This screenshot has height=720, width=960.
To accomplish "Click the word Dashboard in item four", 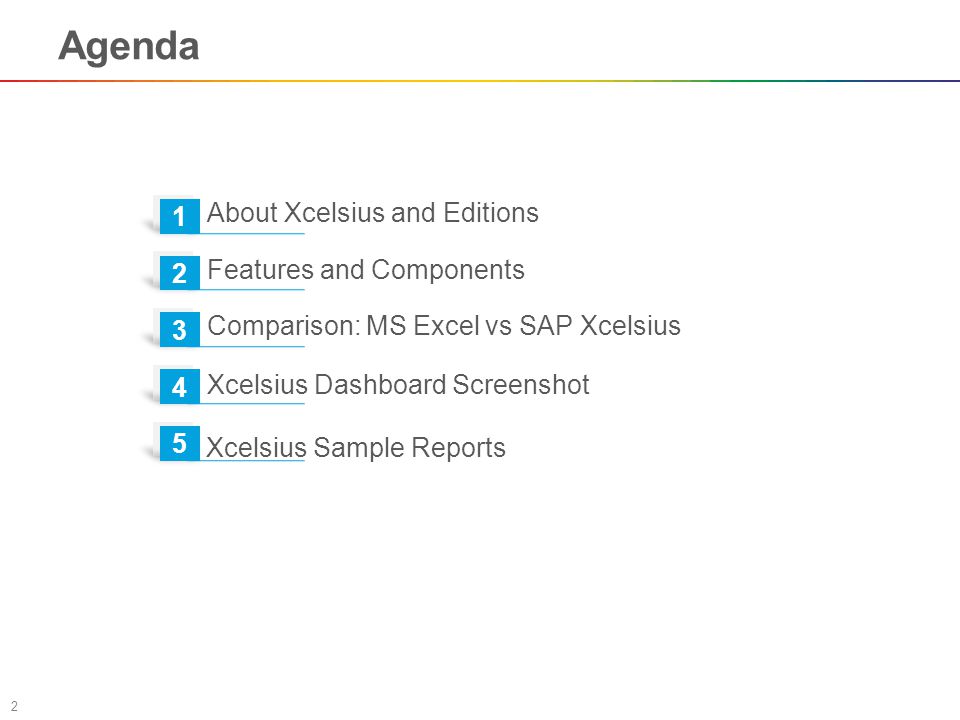I will [x=380, y=385].
